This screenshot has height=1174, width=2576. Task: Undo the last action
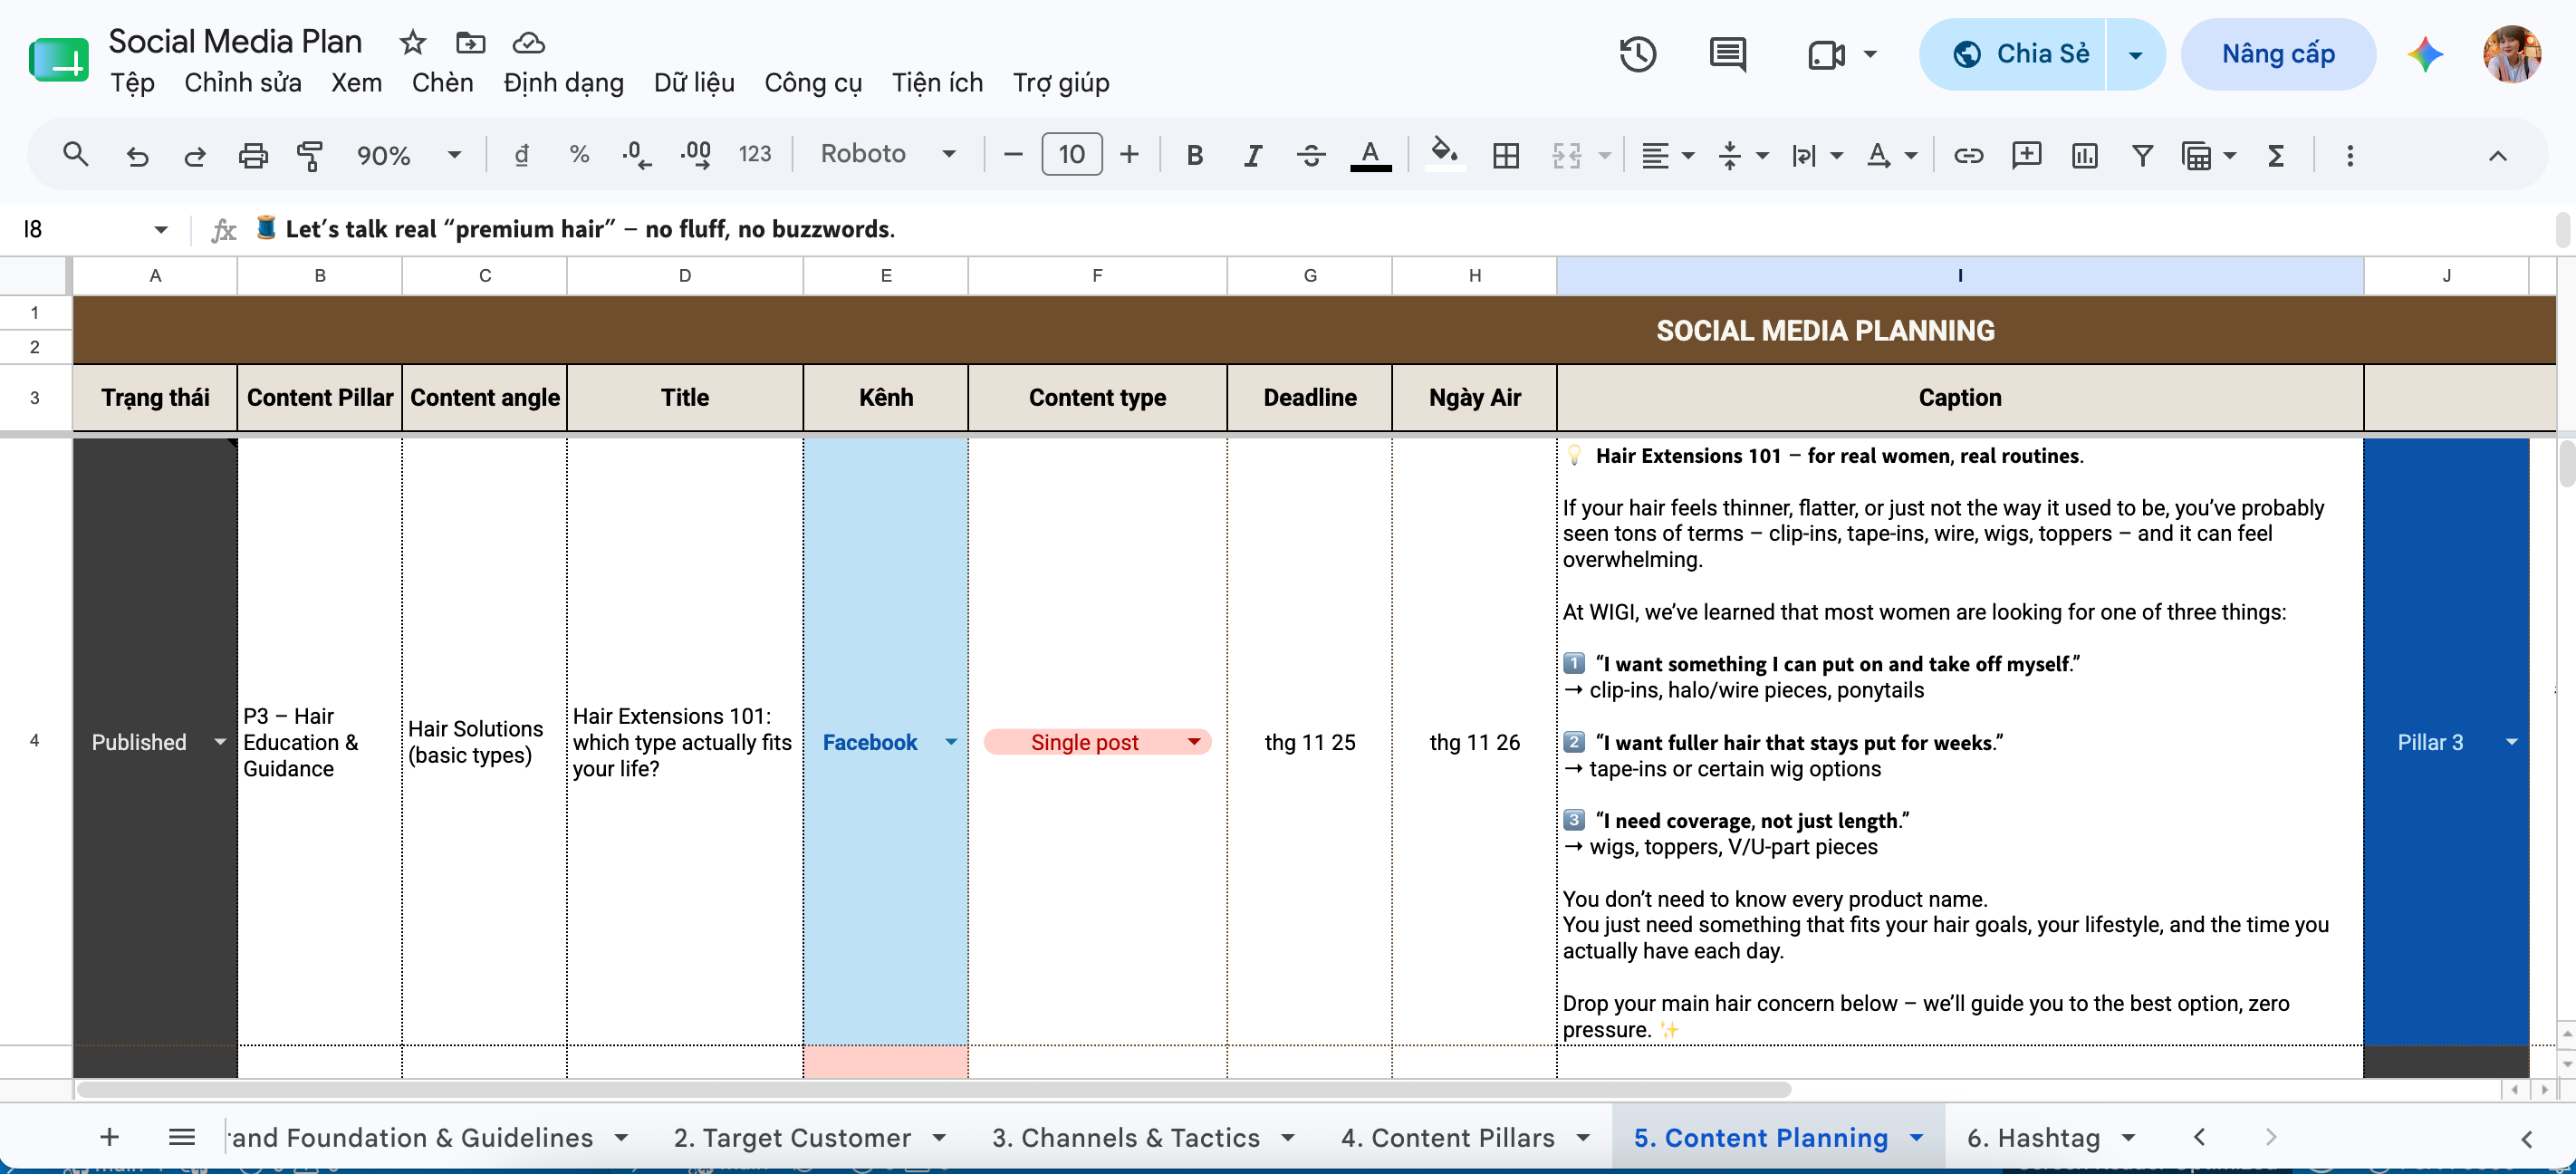pyautogui.click(x=137, y=155)
